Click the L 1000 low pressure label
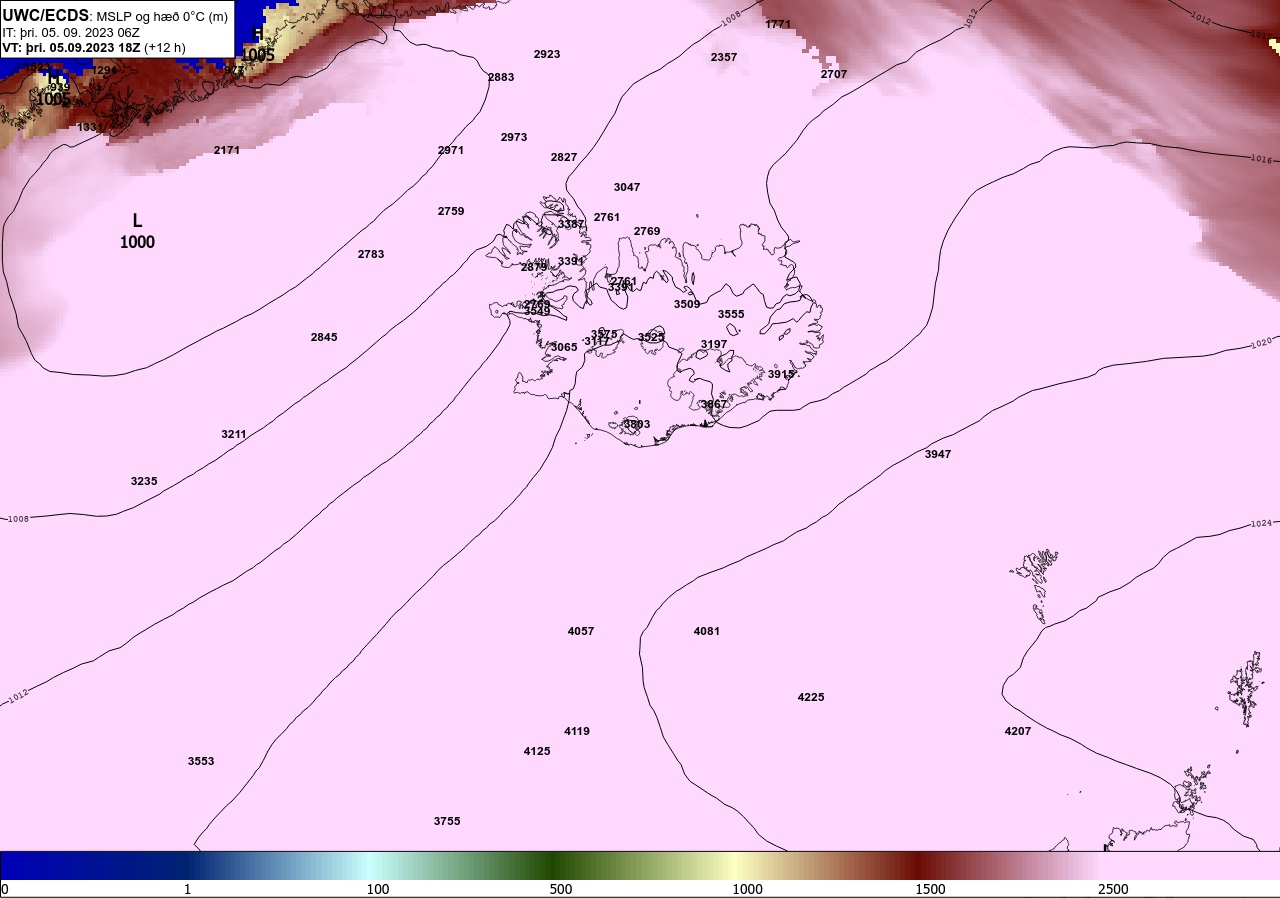Image resolution: width=1280 pixels, height=898 pixels. [x=137, y=231]
